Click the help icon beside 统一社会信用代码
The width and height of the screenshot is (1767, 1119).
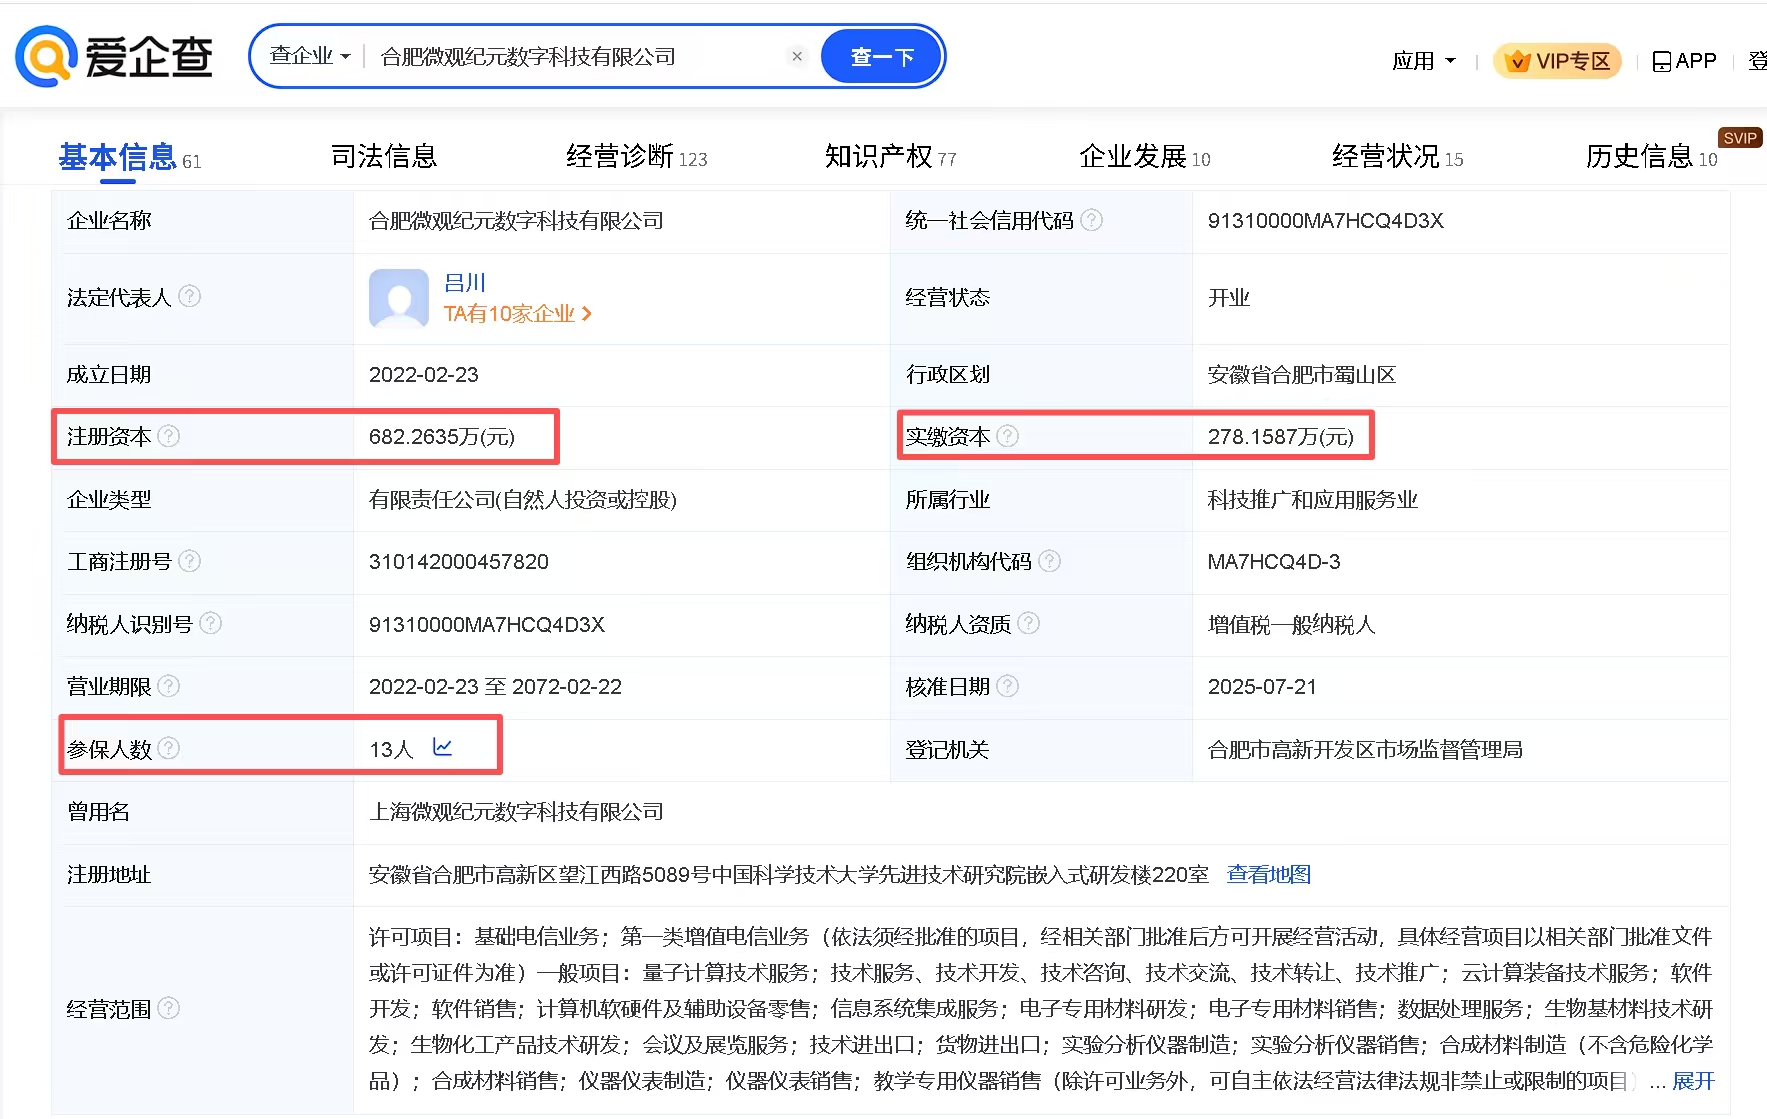(1092, 220)
